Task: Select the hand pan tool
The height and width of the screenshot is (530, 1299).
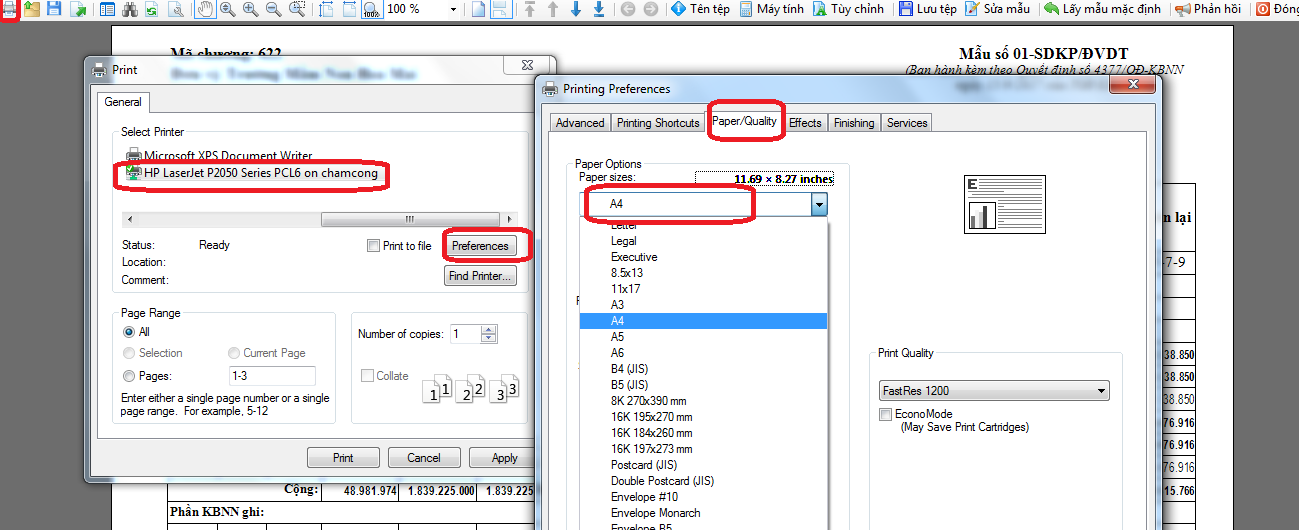Action: 205,9
